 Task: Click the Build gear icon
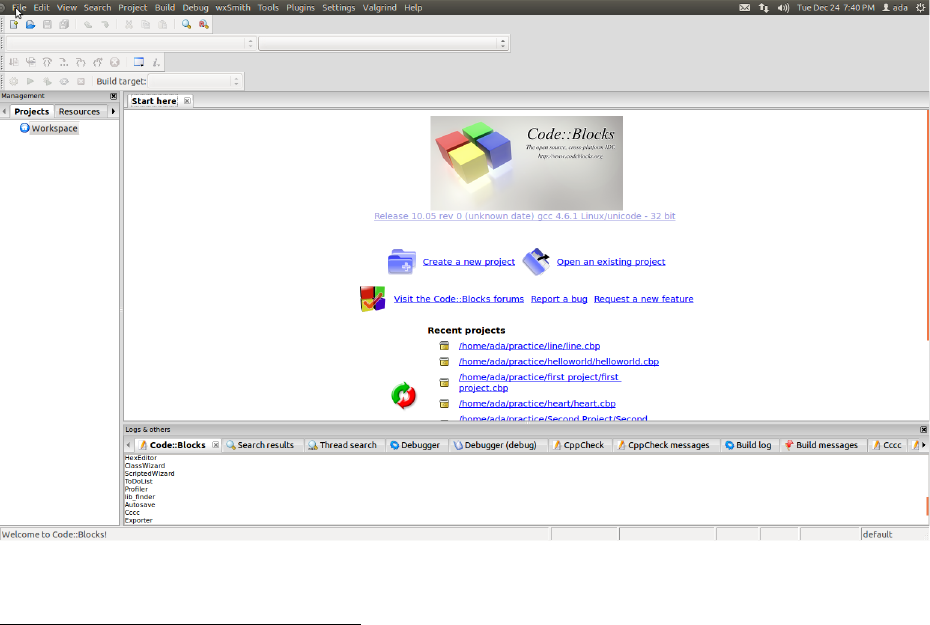click(14, 81)
